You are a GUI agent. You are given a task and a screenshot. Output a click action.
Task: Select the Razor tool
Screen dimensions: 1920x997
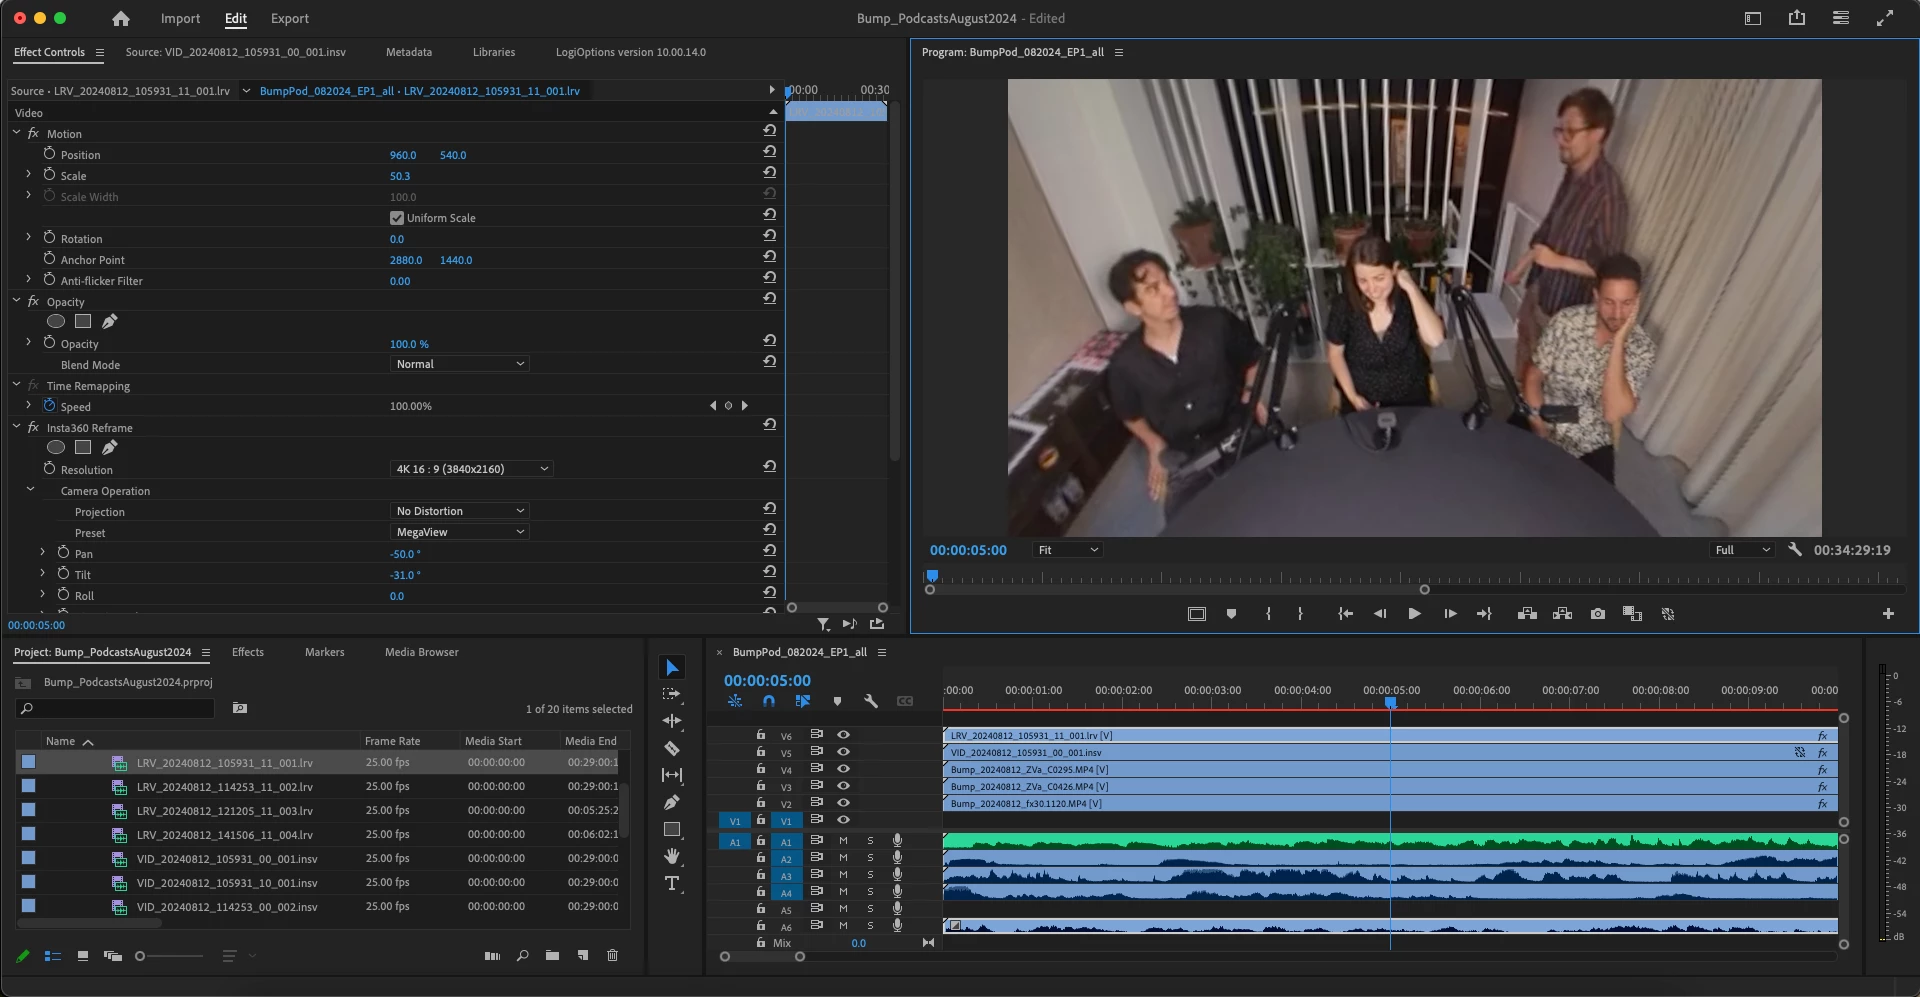(672, 748)
